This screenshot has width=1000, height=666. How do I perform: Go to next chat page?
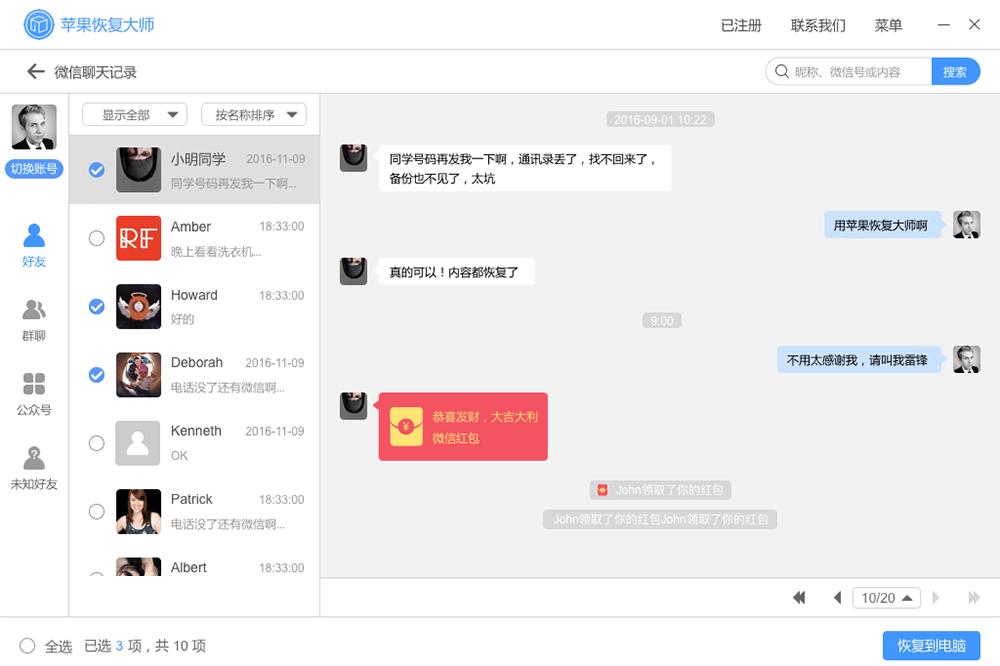[x=936, y=597]
